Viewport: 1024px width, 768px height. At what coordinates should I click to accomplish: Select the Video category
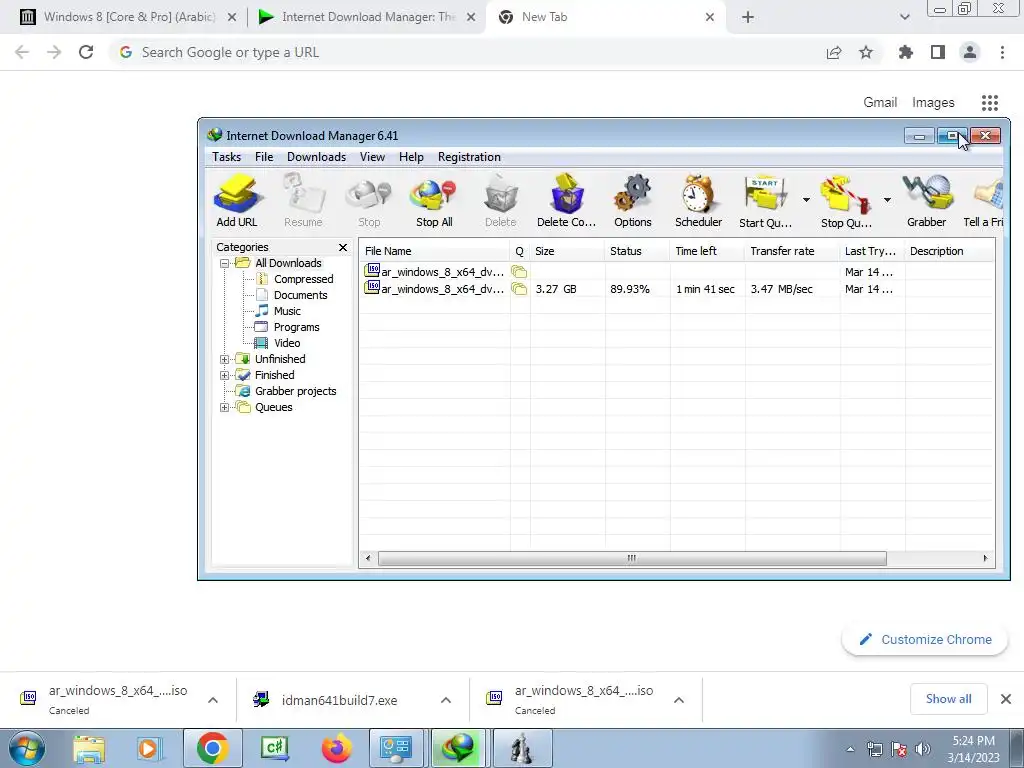pyautogui.click(x=287, y=343)
